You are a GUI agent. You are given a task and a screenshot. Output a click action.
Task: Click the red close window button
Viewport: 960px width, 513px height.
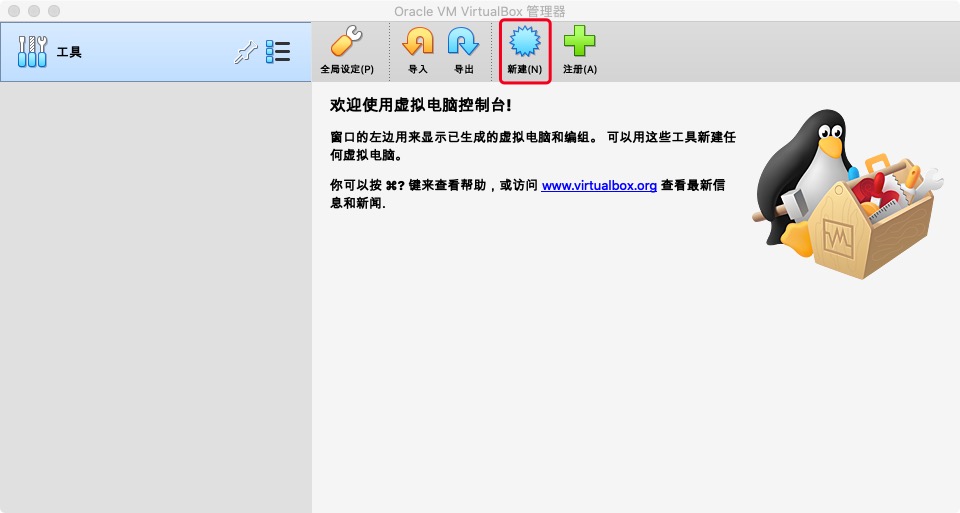click(x=14, y=11)
